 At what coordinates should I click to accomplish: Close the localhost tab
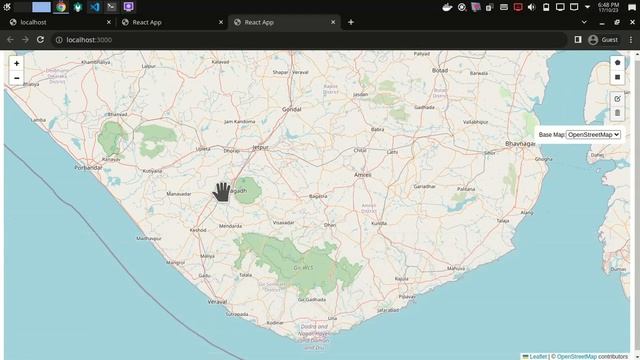coord(109,22)
